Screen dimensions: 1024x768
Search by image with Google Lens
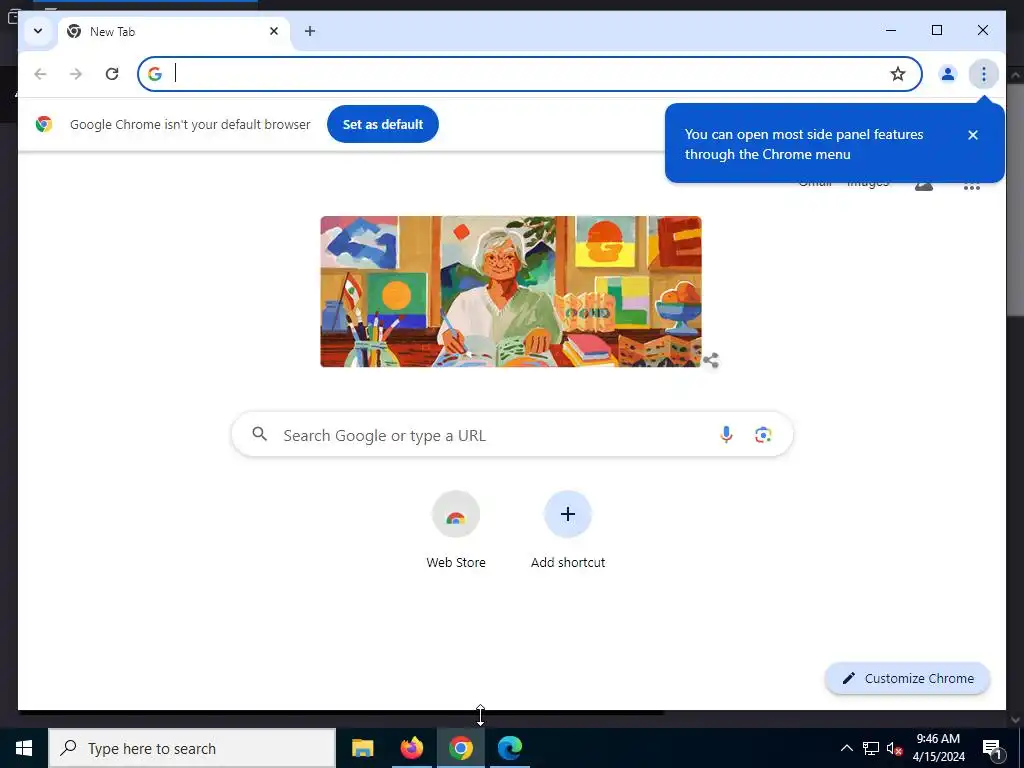click(763, 434)
